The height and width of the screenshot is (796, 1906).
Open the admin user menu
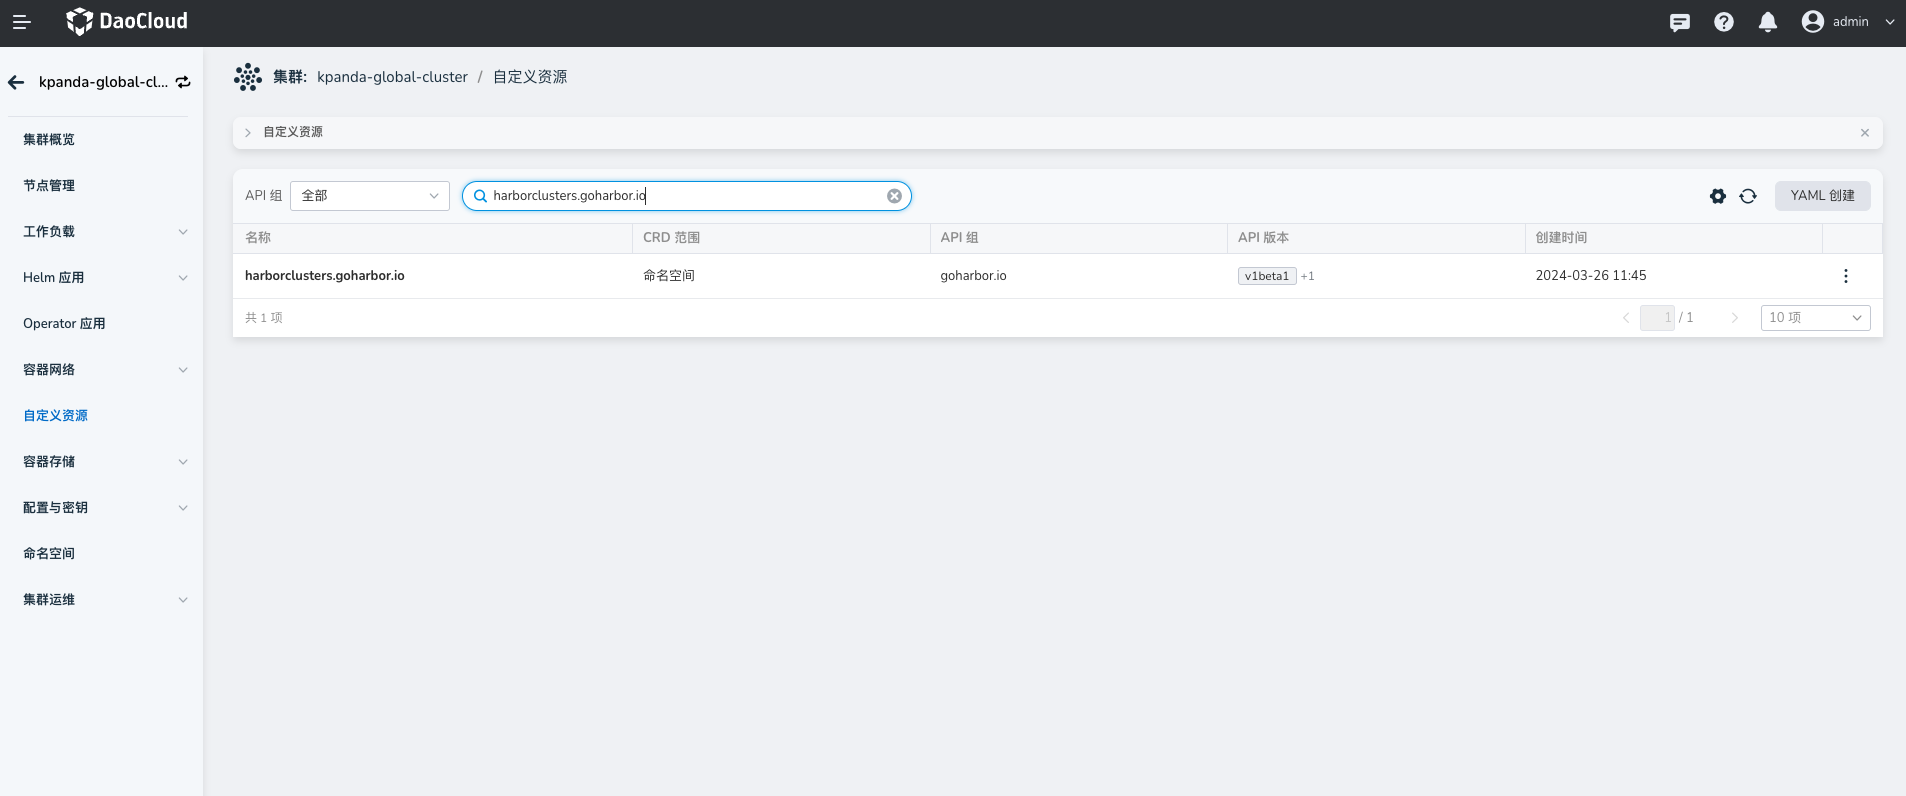tap(1847, 22)
